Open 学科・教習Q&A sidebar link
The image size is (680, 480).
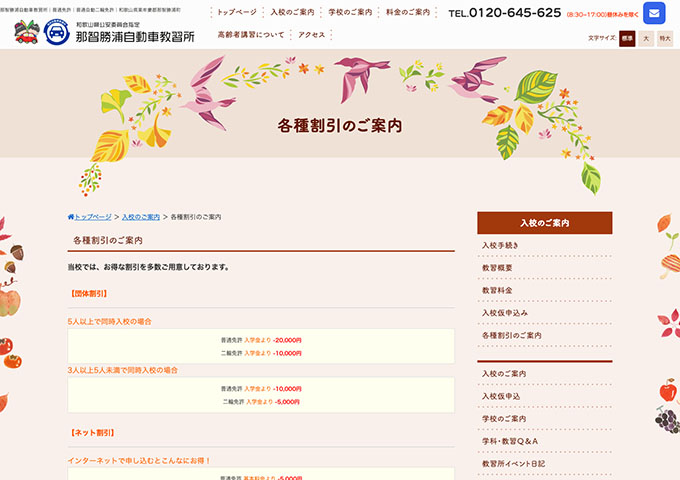coord(510,441)
